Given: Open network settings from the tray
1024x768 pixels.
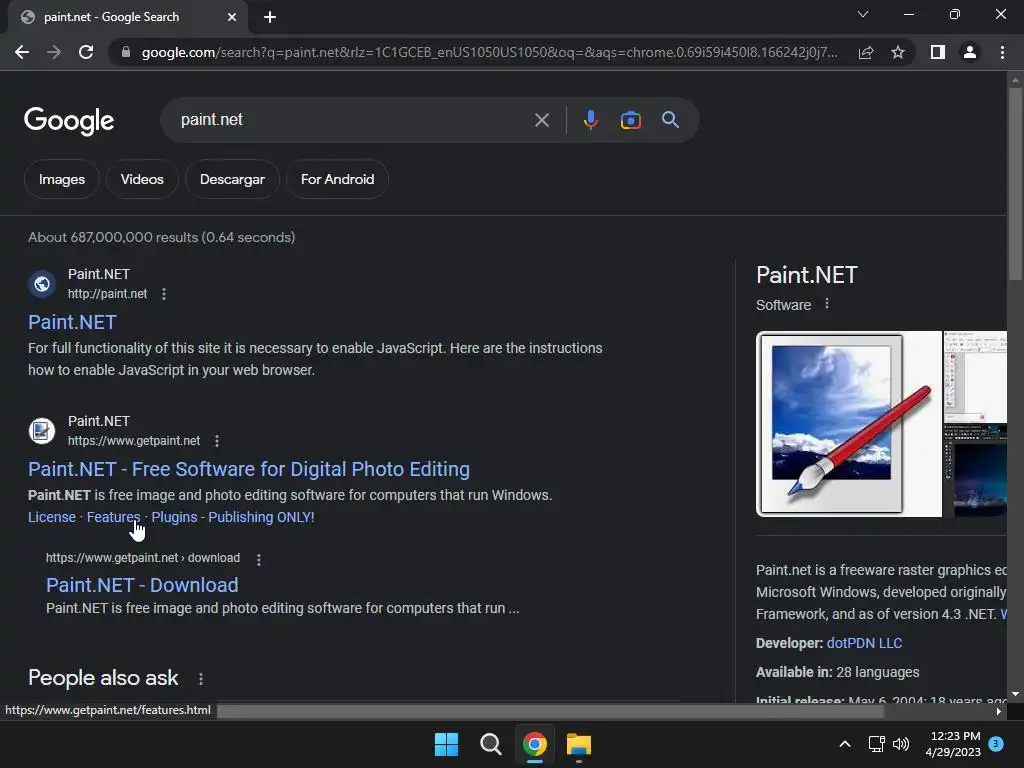Looking at the screenshot, I should click(876, 744).
